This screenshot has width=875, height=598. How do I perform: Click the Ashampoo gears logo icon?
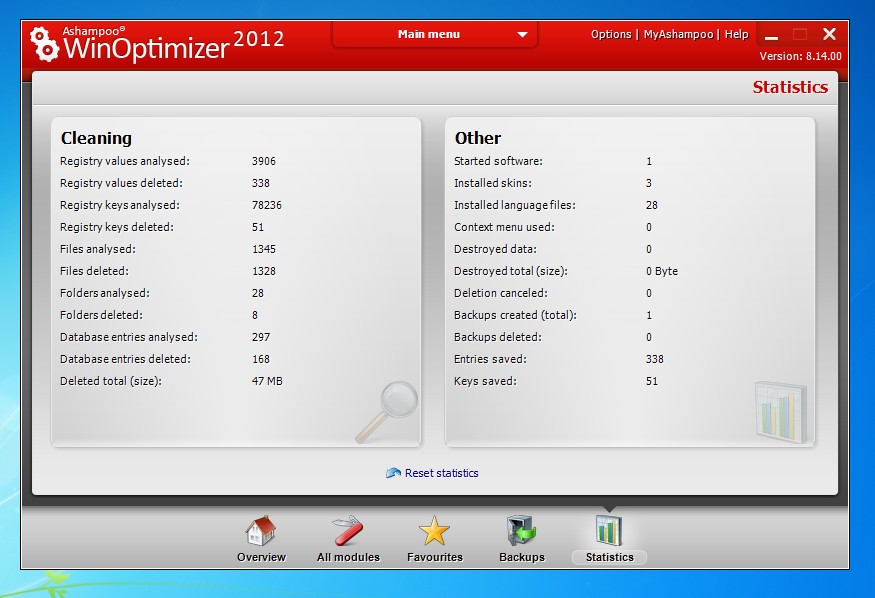point(44,44)
